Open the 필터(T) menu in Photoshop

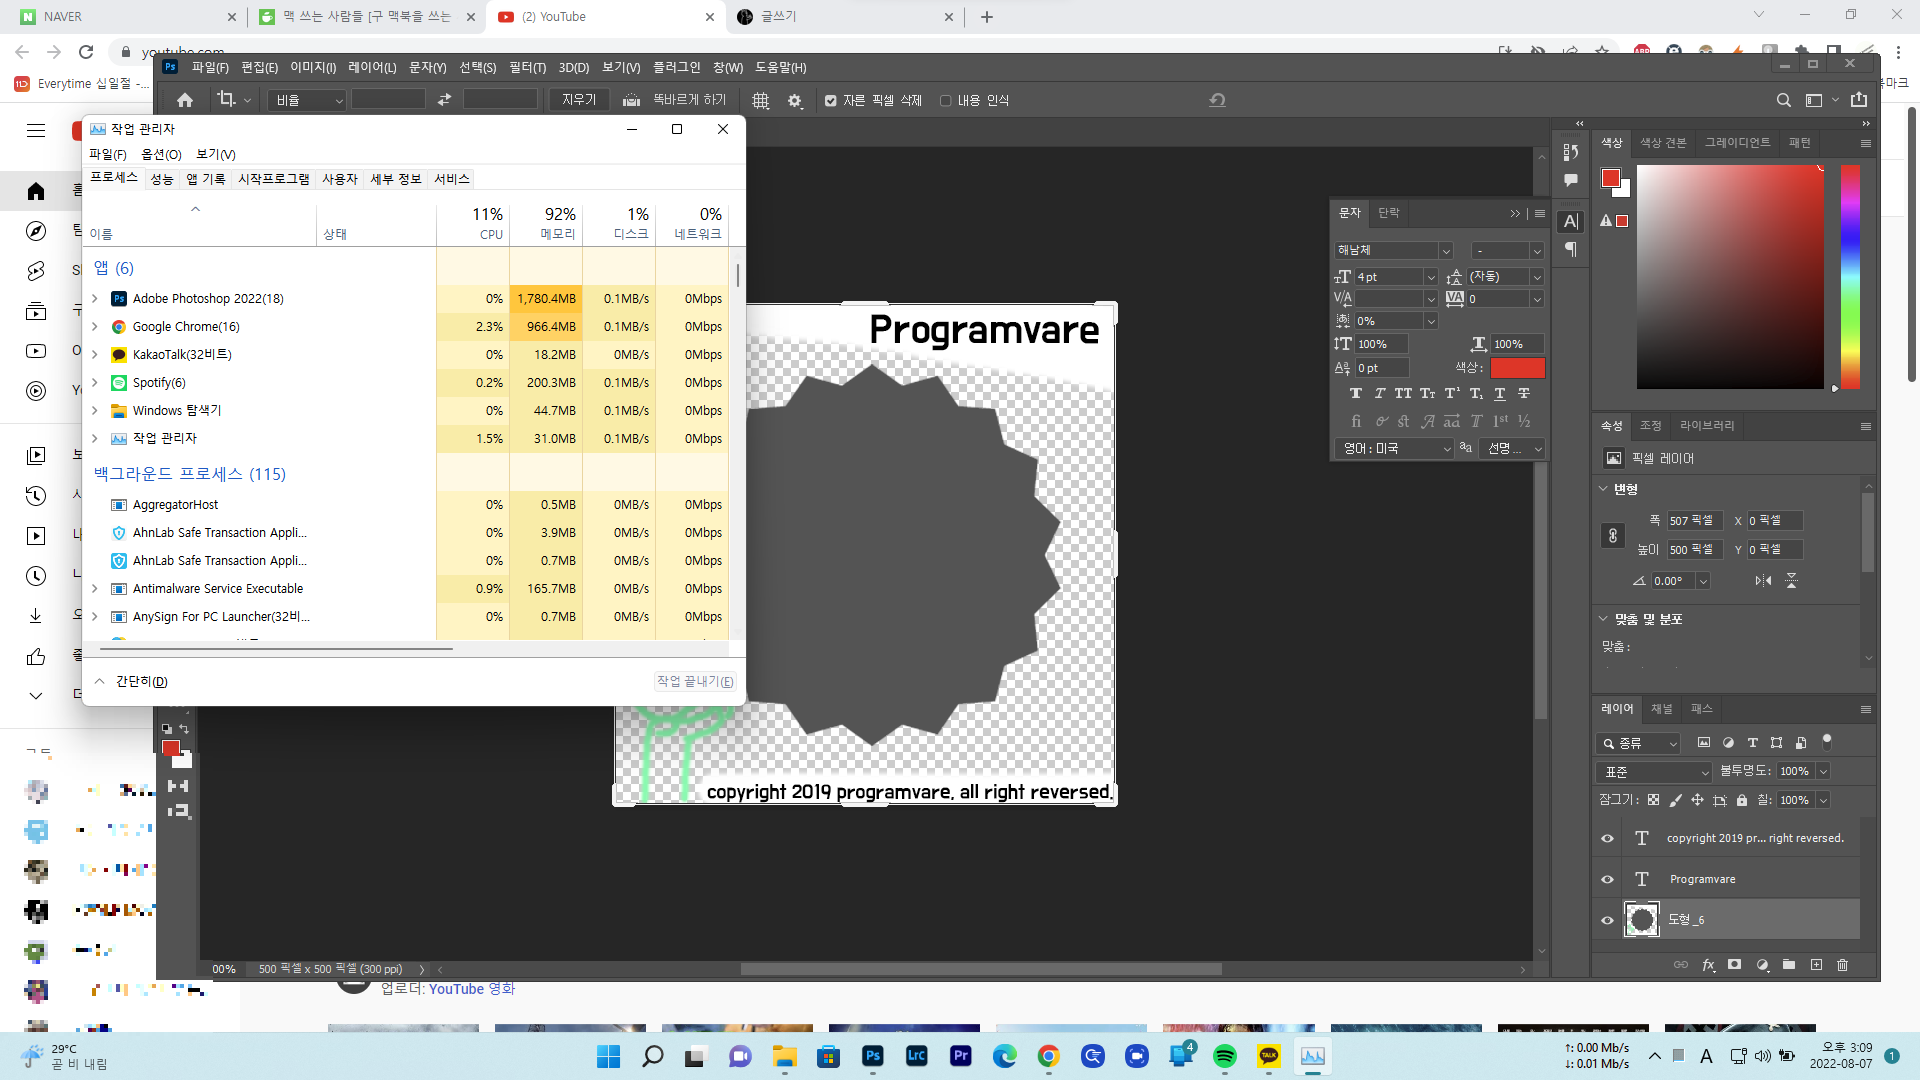tap(527, 67)
